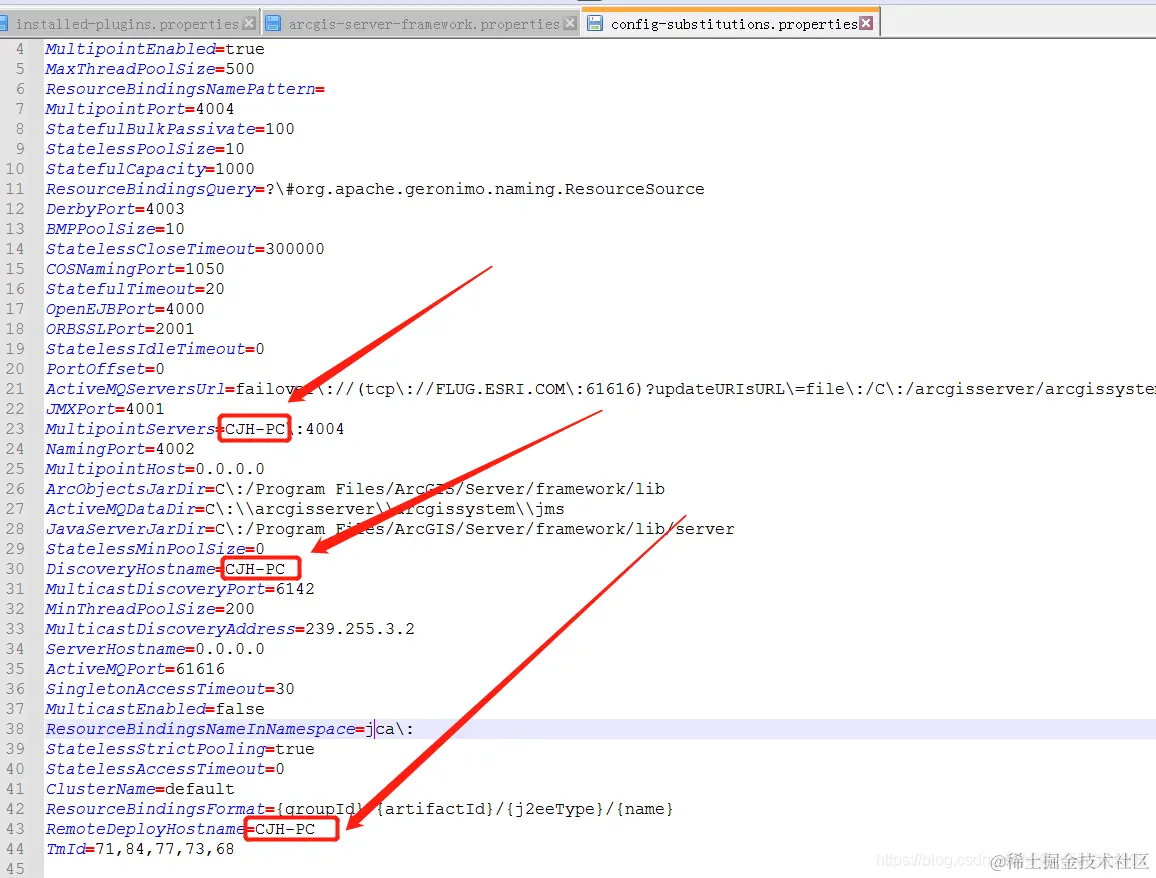Close the installed-plugins.properties tab
The image size is (1156, 878).
(249, 24)
